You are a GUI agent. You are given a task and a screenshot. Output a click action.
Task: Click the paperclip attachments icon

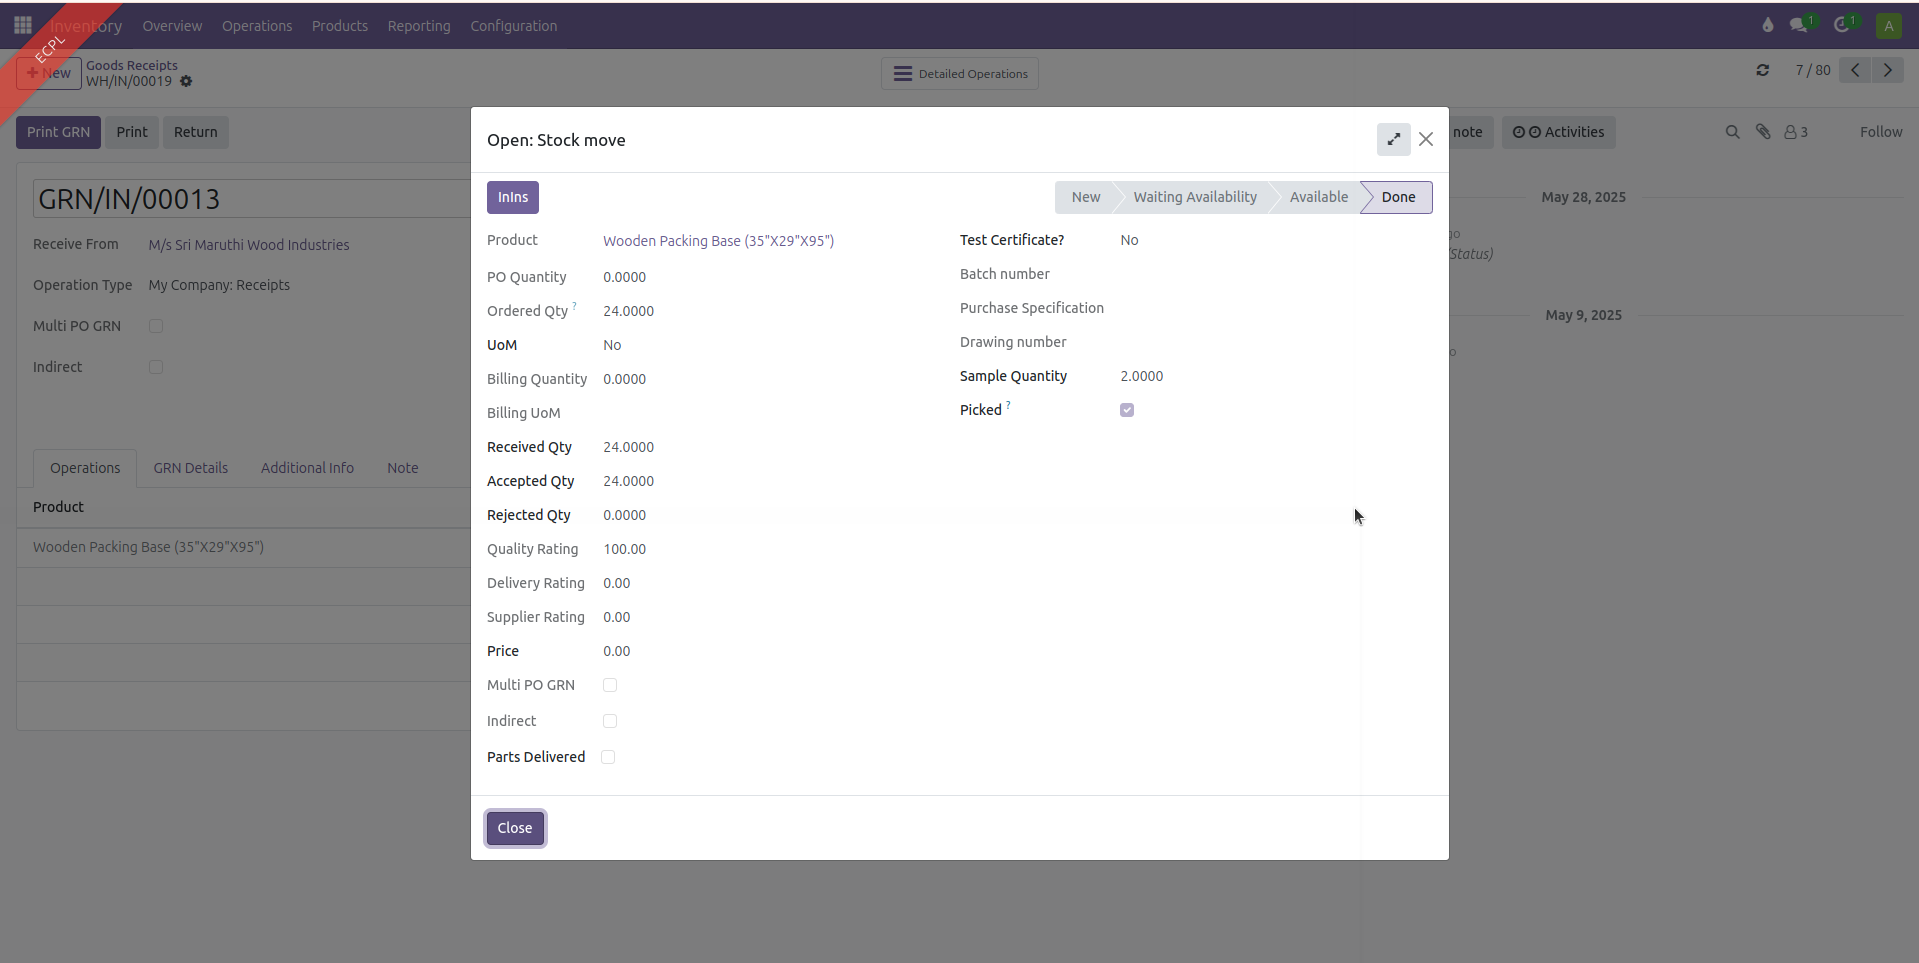(1763, 132)
